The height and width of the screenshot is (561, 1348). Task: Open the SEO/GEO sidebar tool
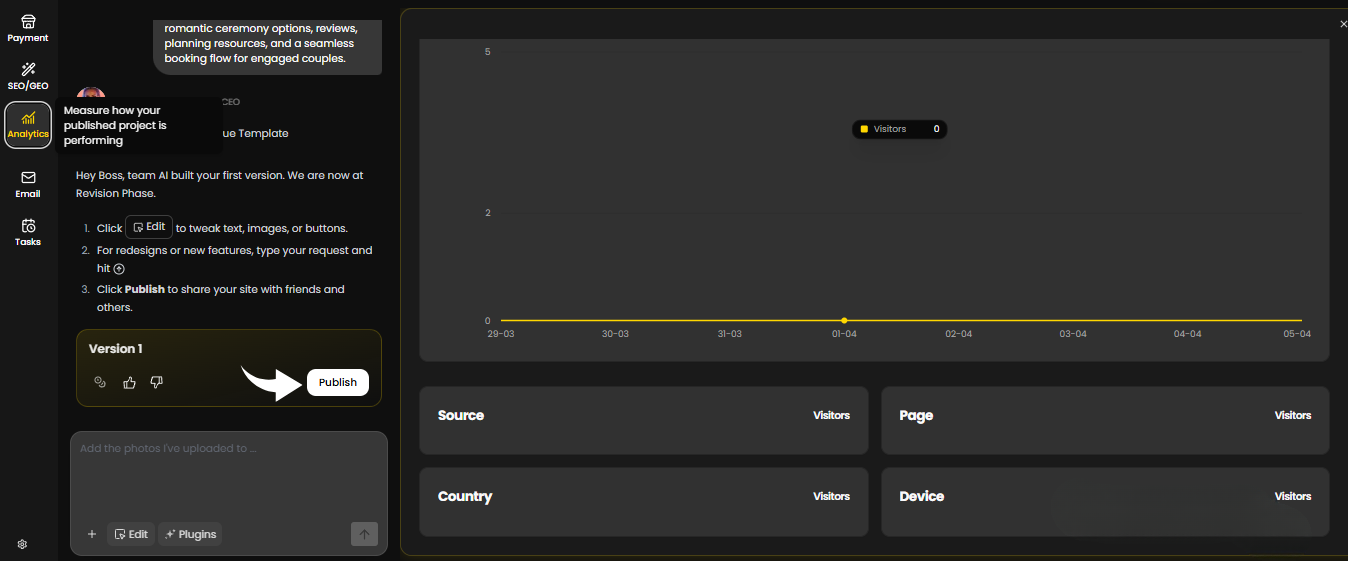(x=28, y=76)
